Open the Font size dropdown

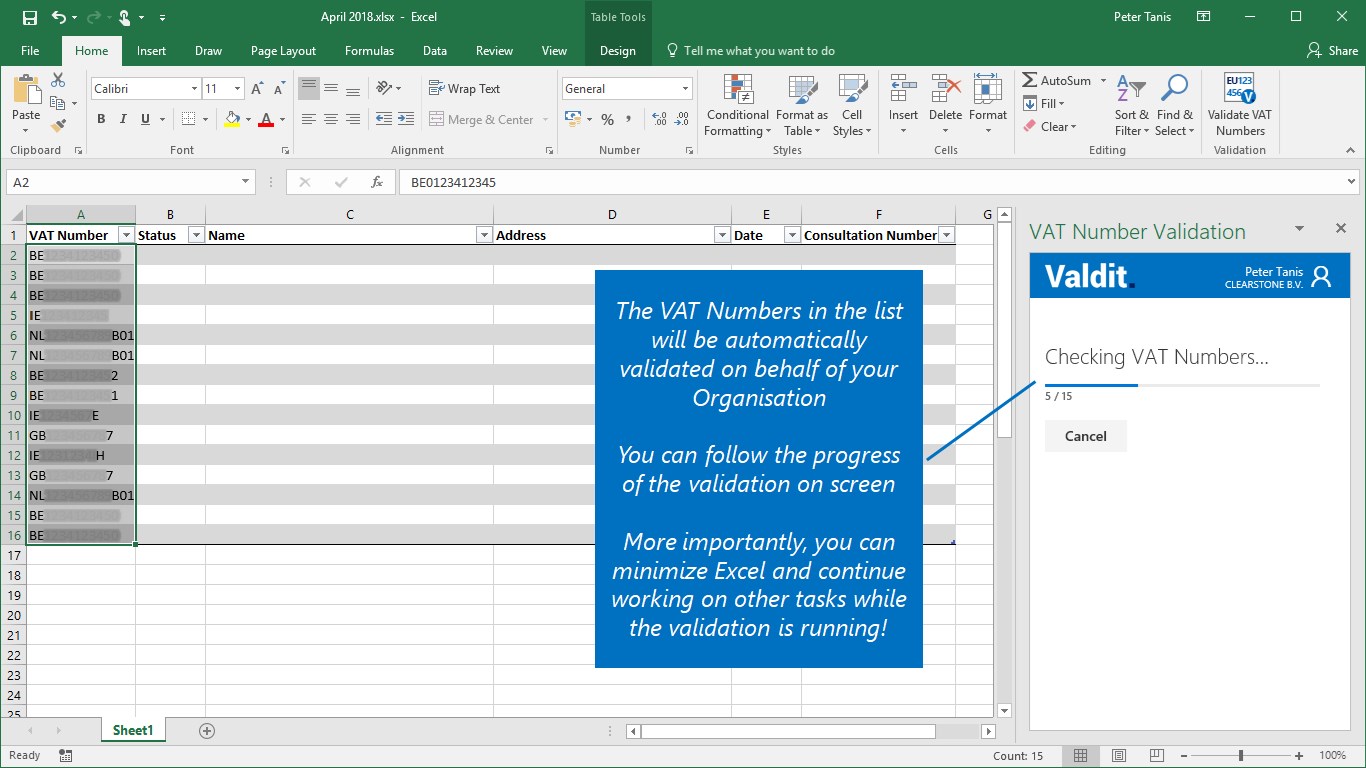[236, 89]
